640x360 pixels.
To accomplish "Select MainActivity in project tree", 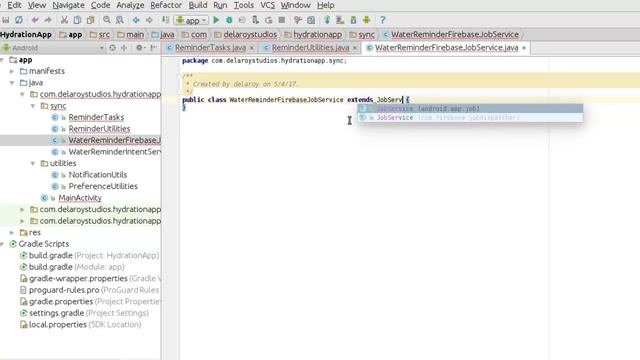I will click(x=80, y=198).
